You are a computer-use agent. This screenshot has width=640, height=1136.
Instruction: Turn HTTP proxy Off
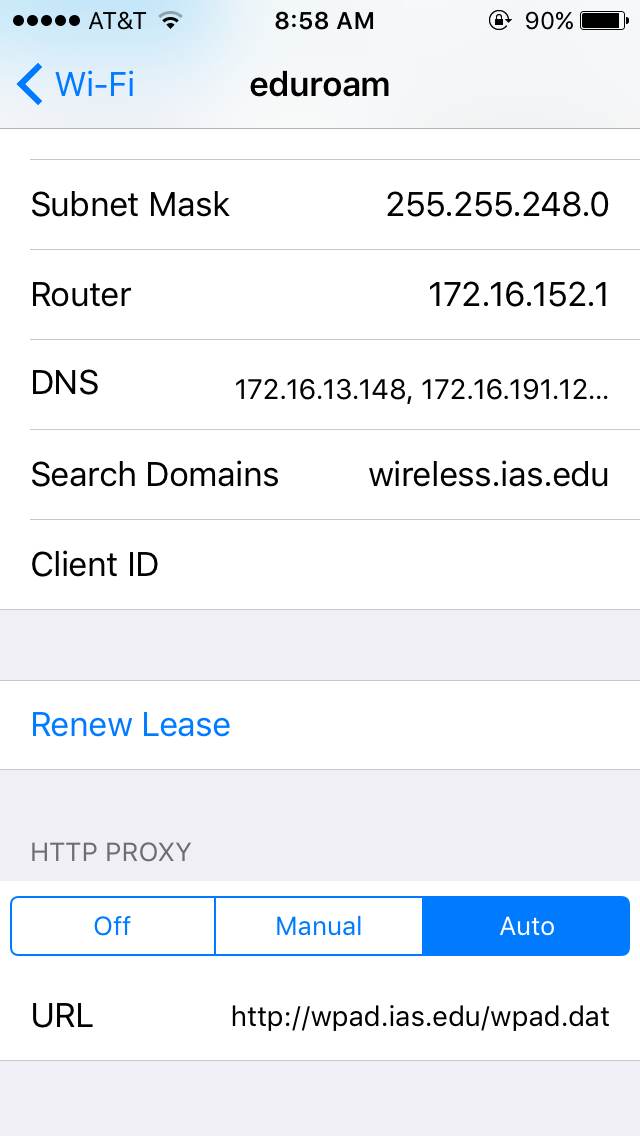[x=112, y=926]
